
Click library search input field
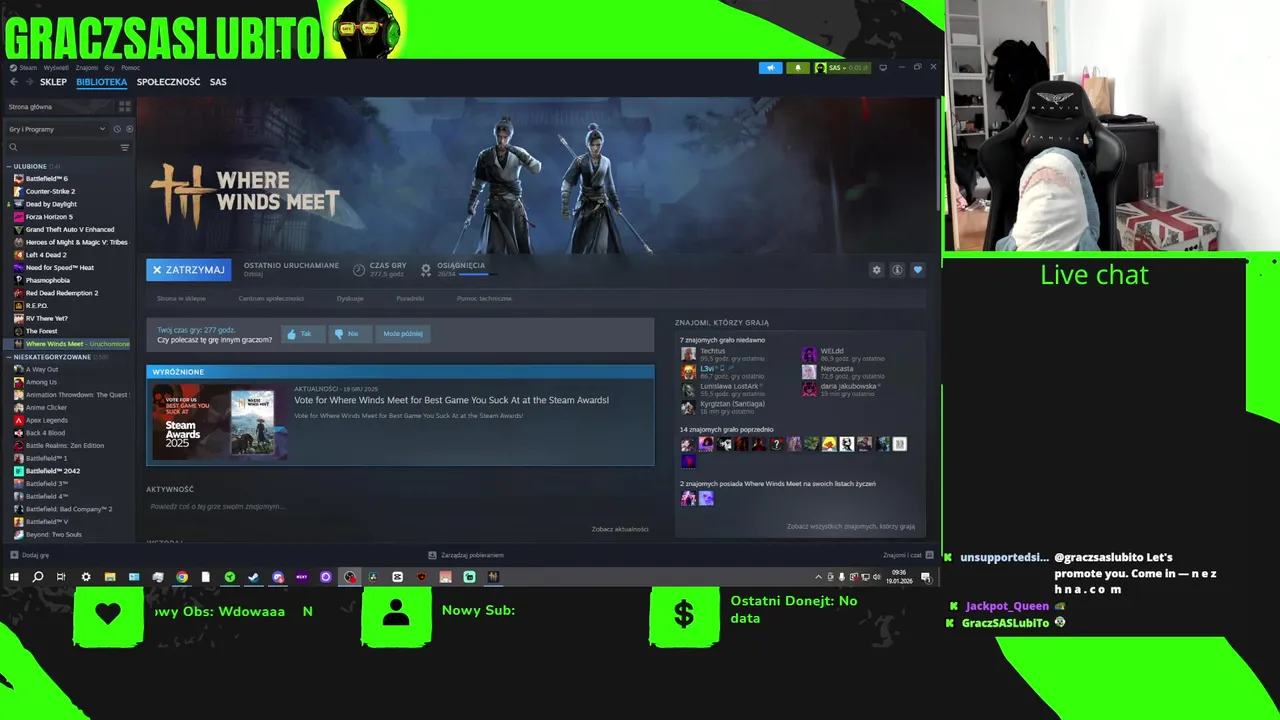68,148
